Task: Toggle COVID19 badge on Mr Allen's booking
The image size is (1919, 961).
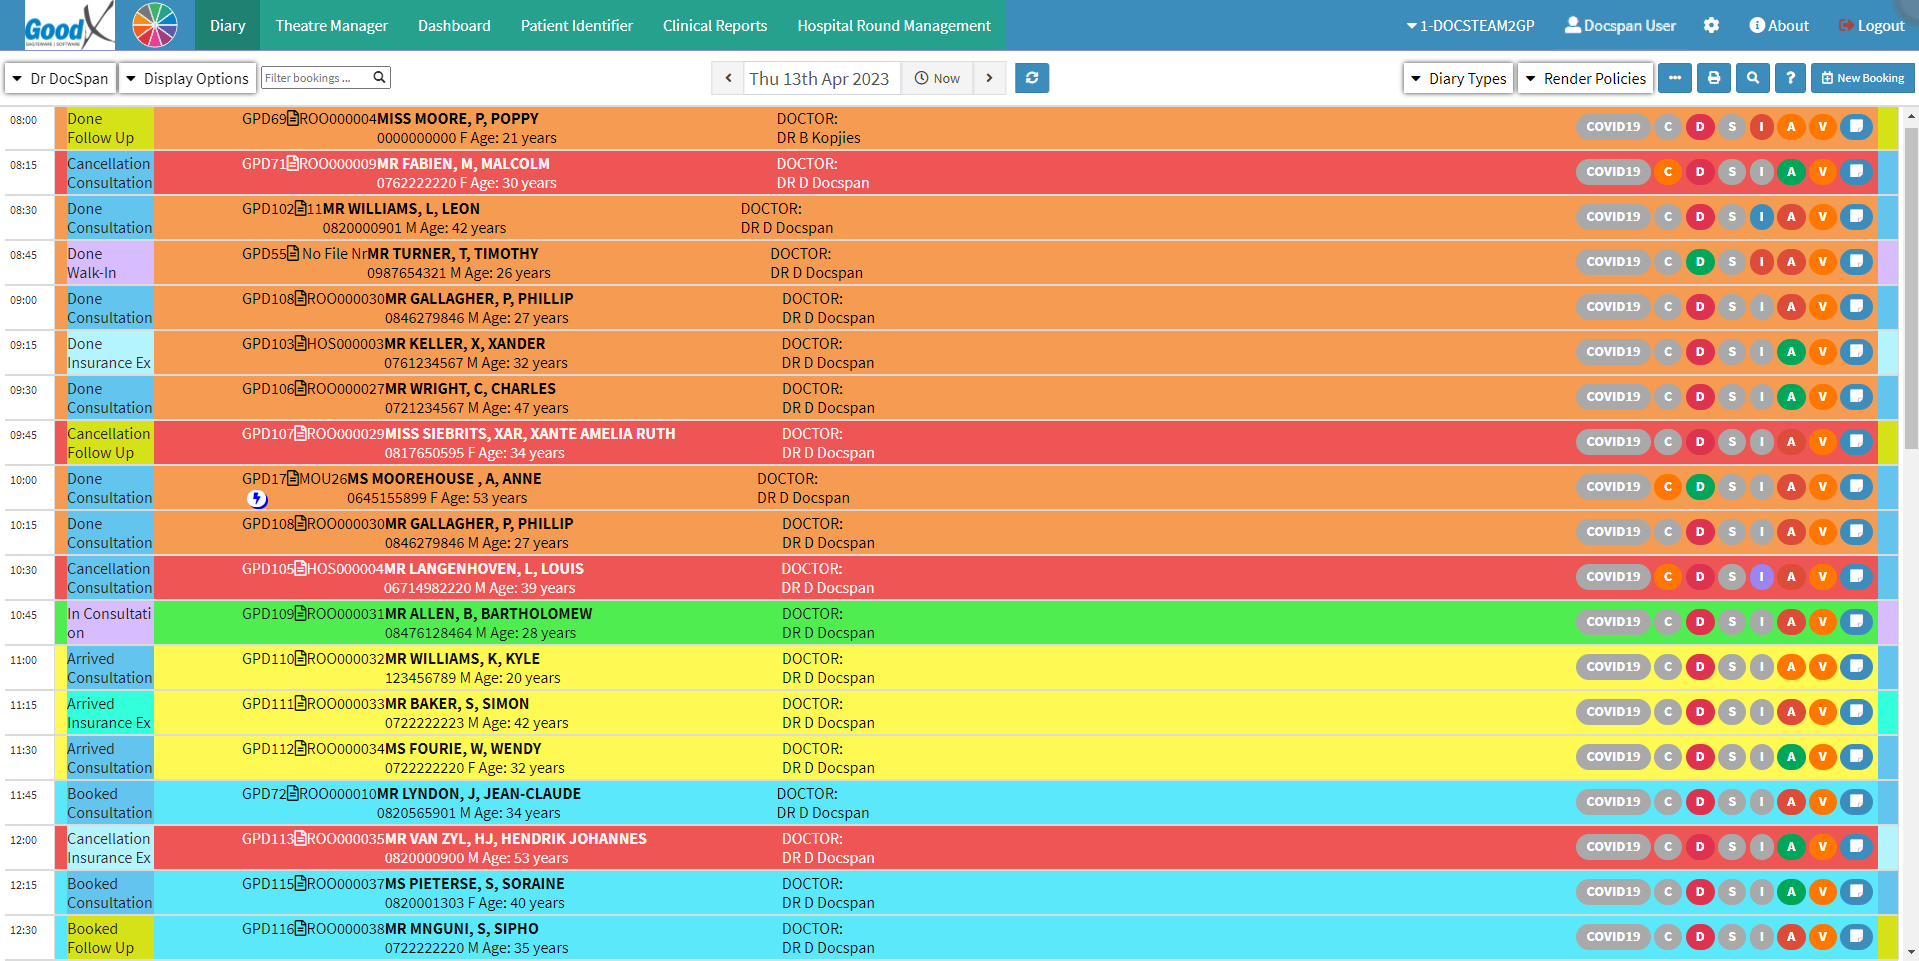Action: pyautogui.click(x=1612, y=622)
